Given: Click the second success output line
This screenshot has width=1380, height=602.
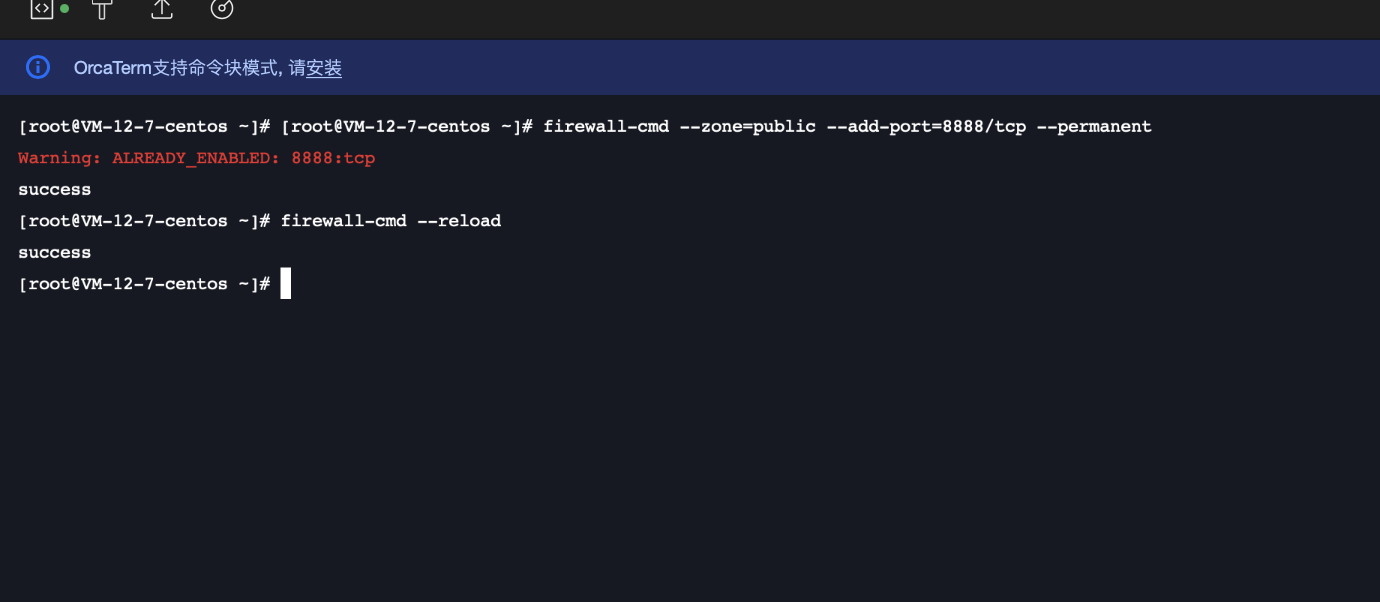Looking at the screenshot, I should tap(55, 253).
